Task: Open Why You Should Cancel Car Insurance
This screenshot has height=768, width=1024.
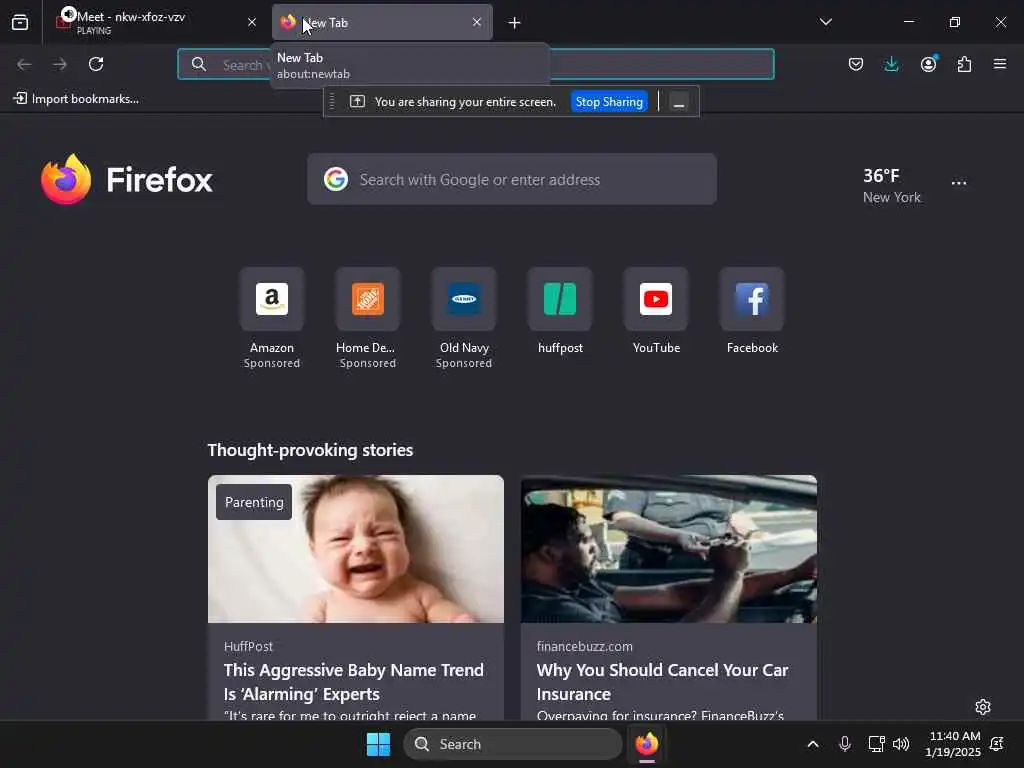Action: (662, 682)
